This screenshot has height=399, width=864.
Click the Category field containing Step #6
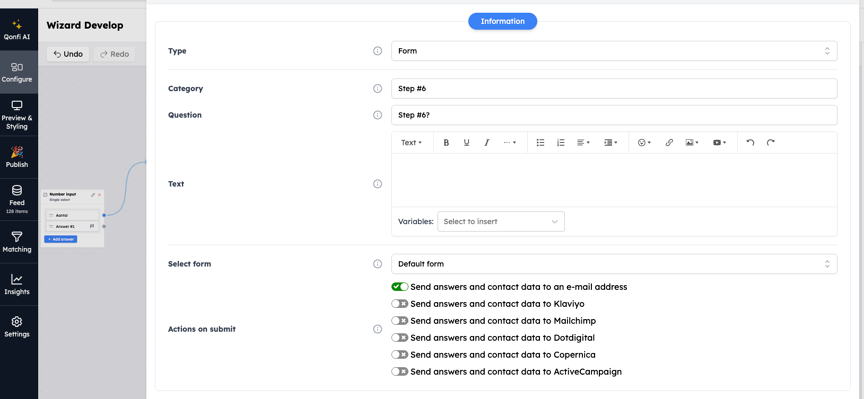point(614,88)
